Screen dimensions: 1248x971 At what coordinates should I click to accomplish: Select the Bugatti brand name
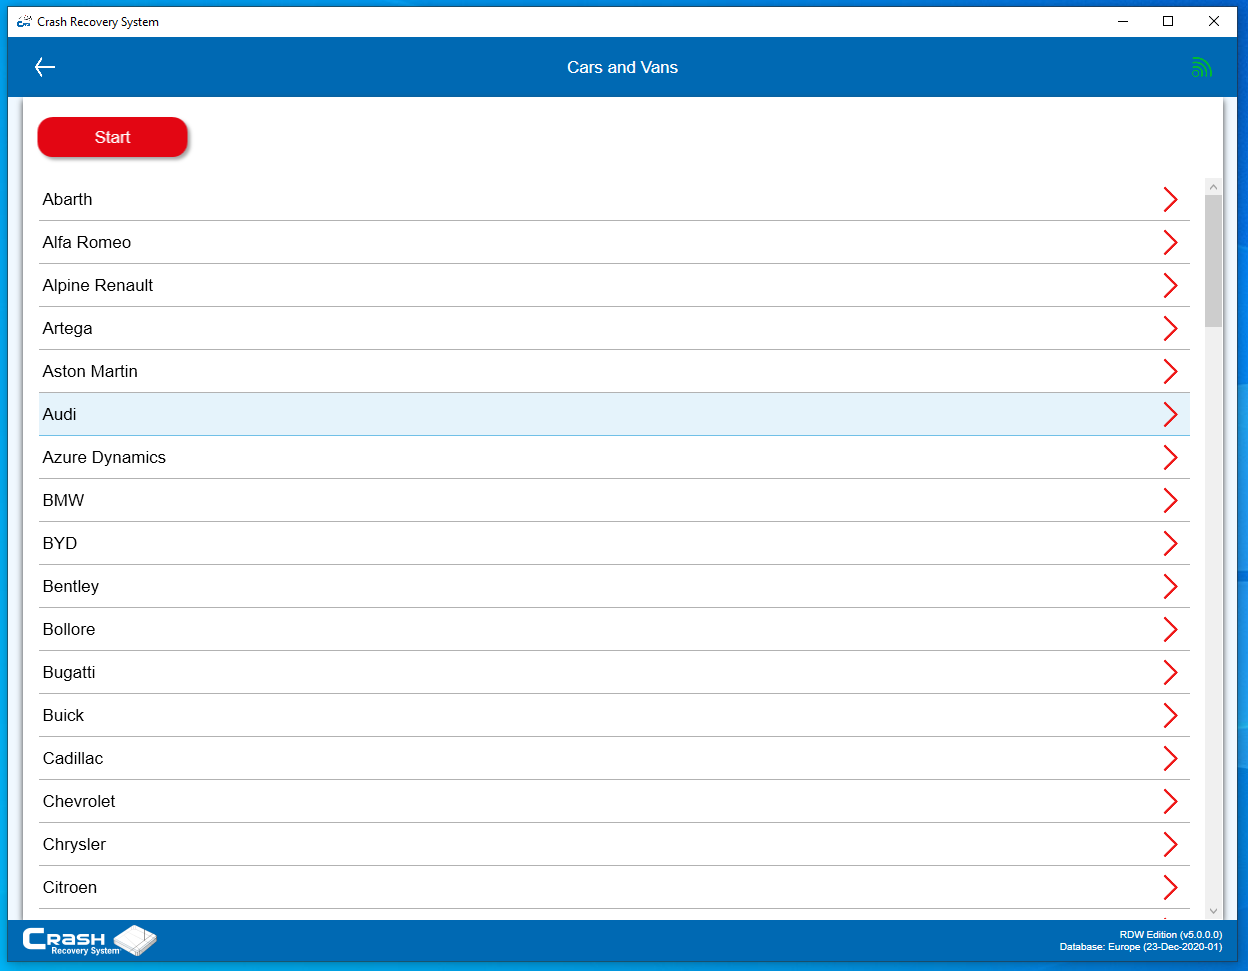[x=69, y=673]
